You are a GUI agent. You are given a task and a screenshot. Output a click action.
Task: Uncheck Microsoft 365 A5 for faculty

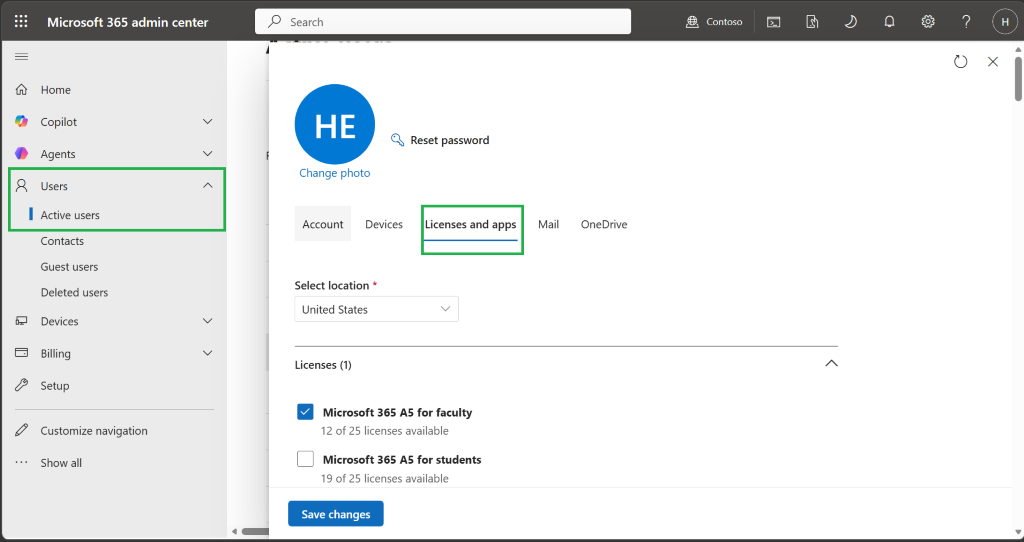[x=305, y=412]
